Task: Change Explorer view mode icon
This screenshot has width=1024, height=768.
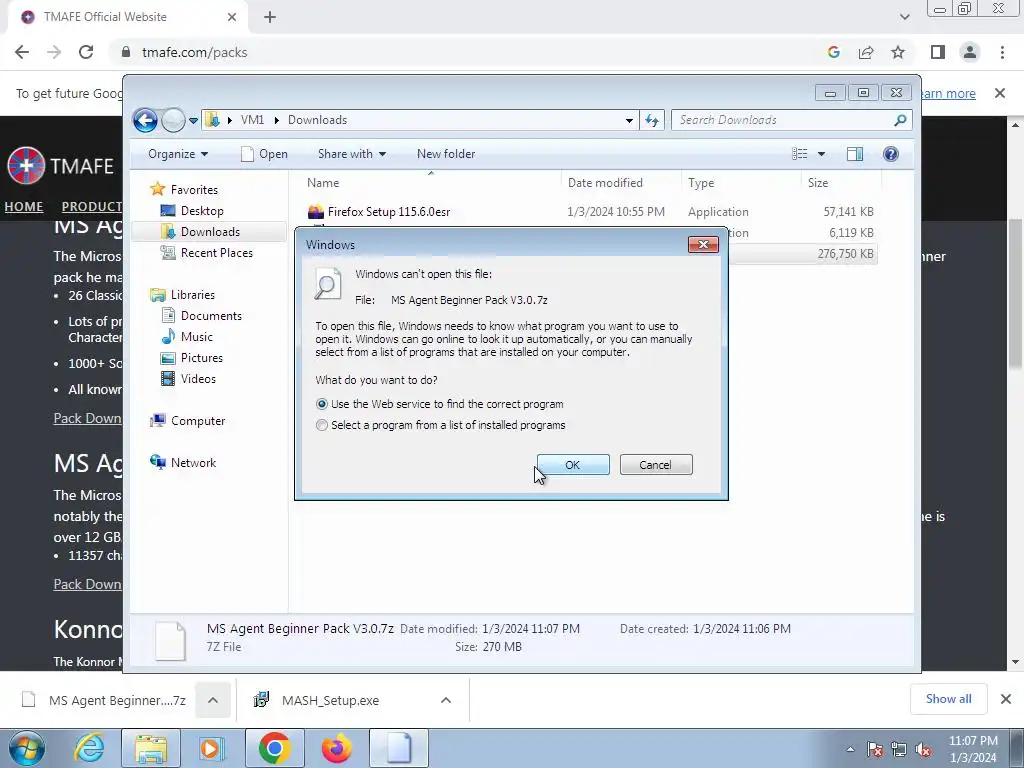Action: 800,154
